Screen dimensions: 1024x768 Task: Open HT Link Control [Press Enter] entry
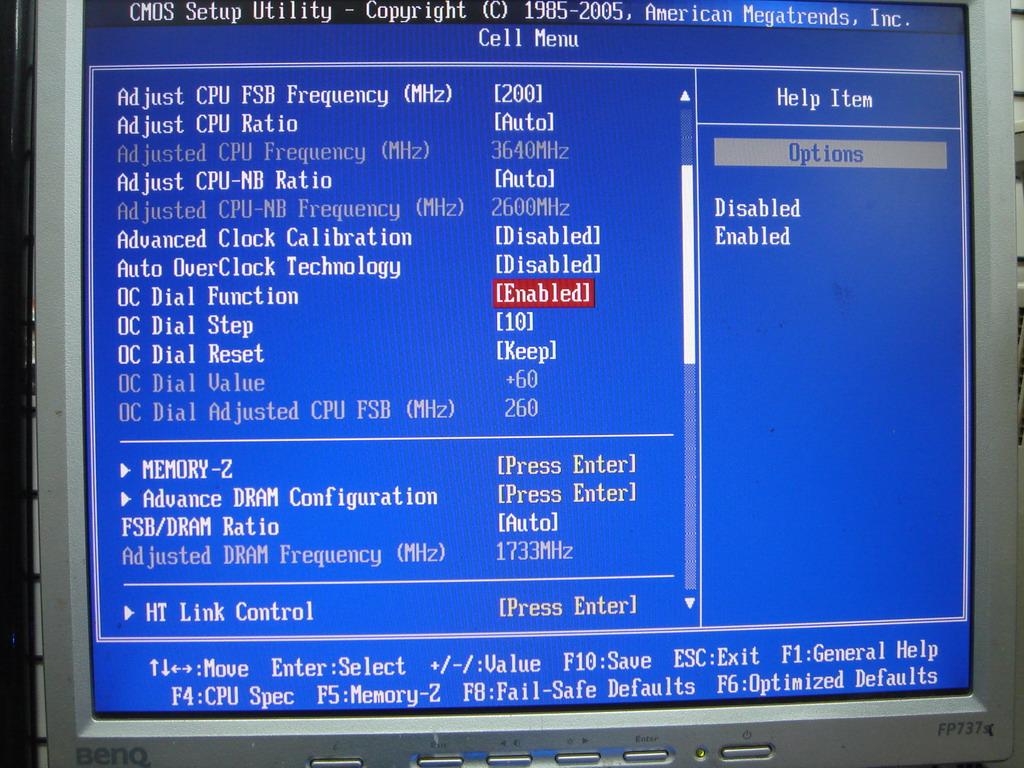568,607
